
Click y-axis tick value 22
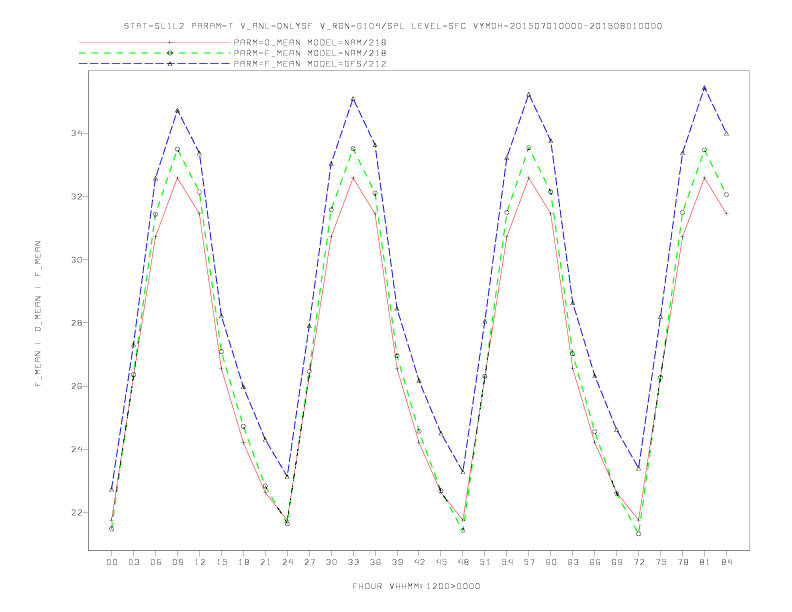click(x=77, y=513)
